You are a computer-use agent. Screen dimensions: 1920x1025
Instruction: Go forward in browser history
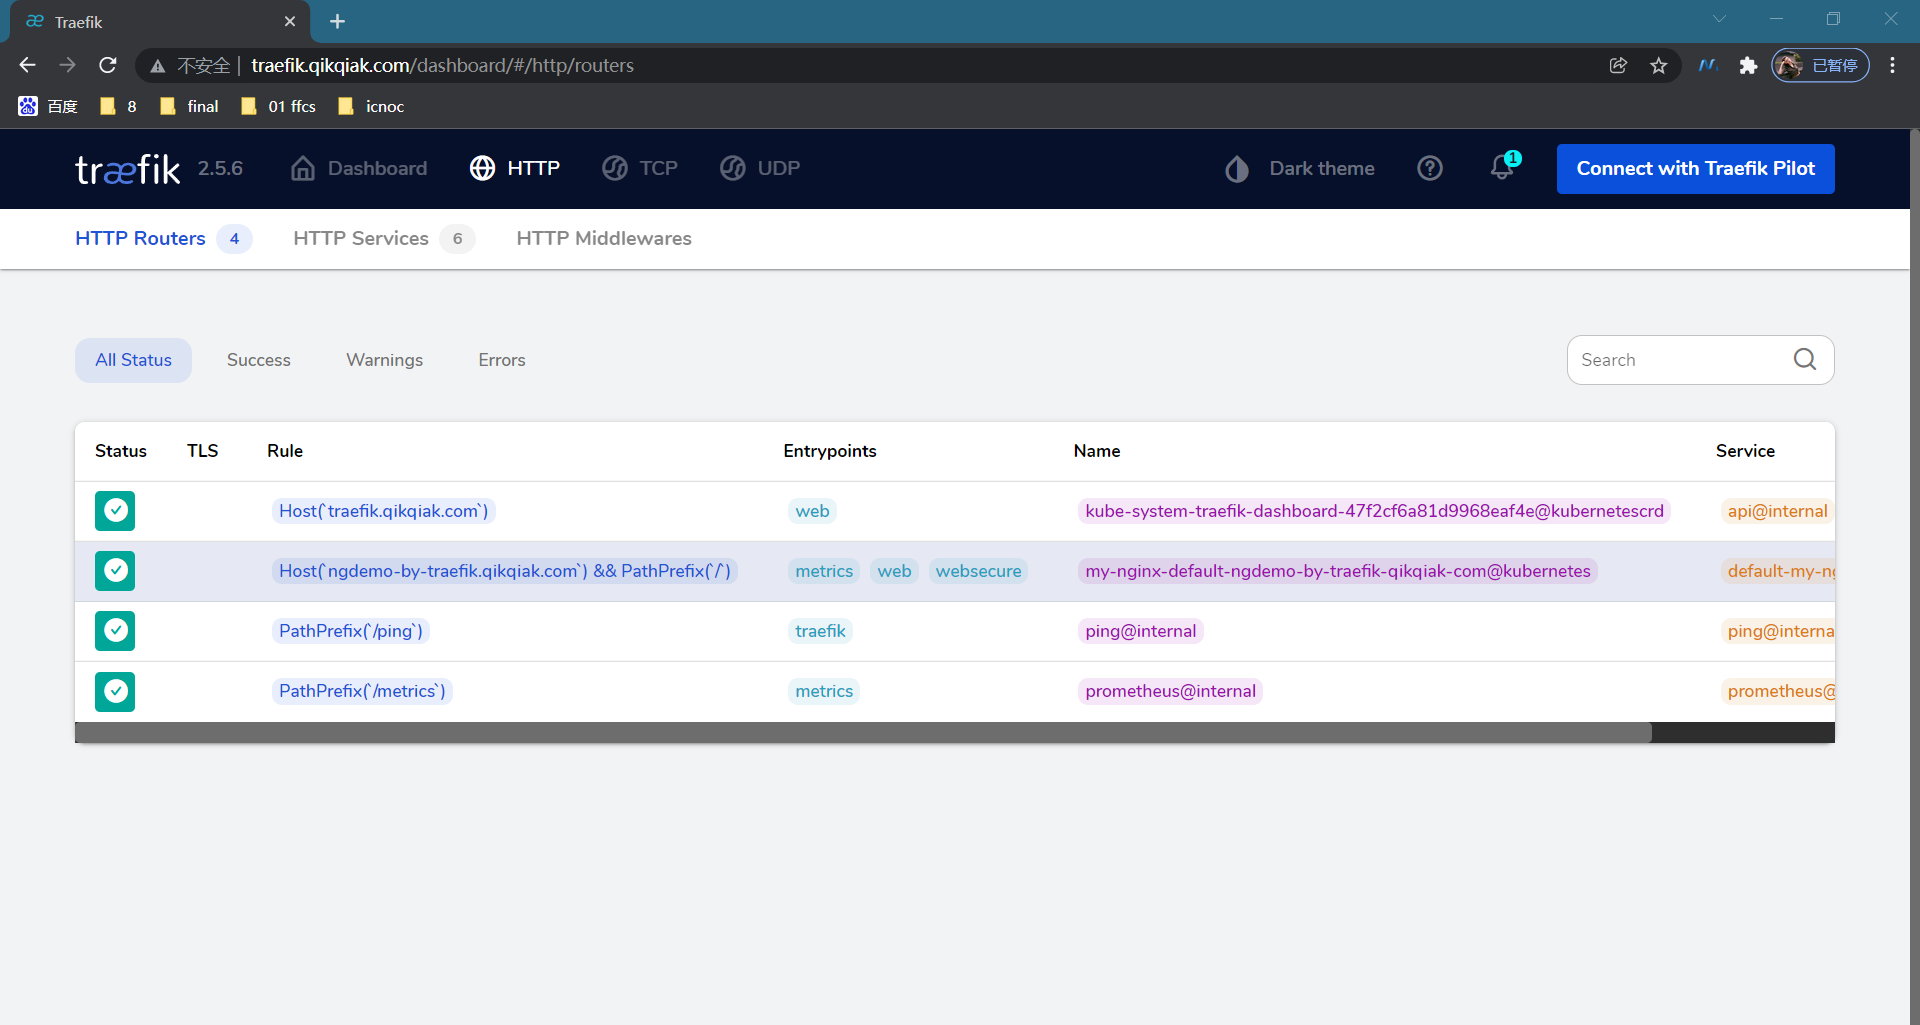pyautogui.click(x=67, y=65)
